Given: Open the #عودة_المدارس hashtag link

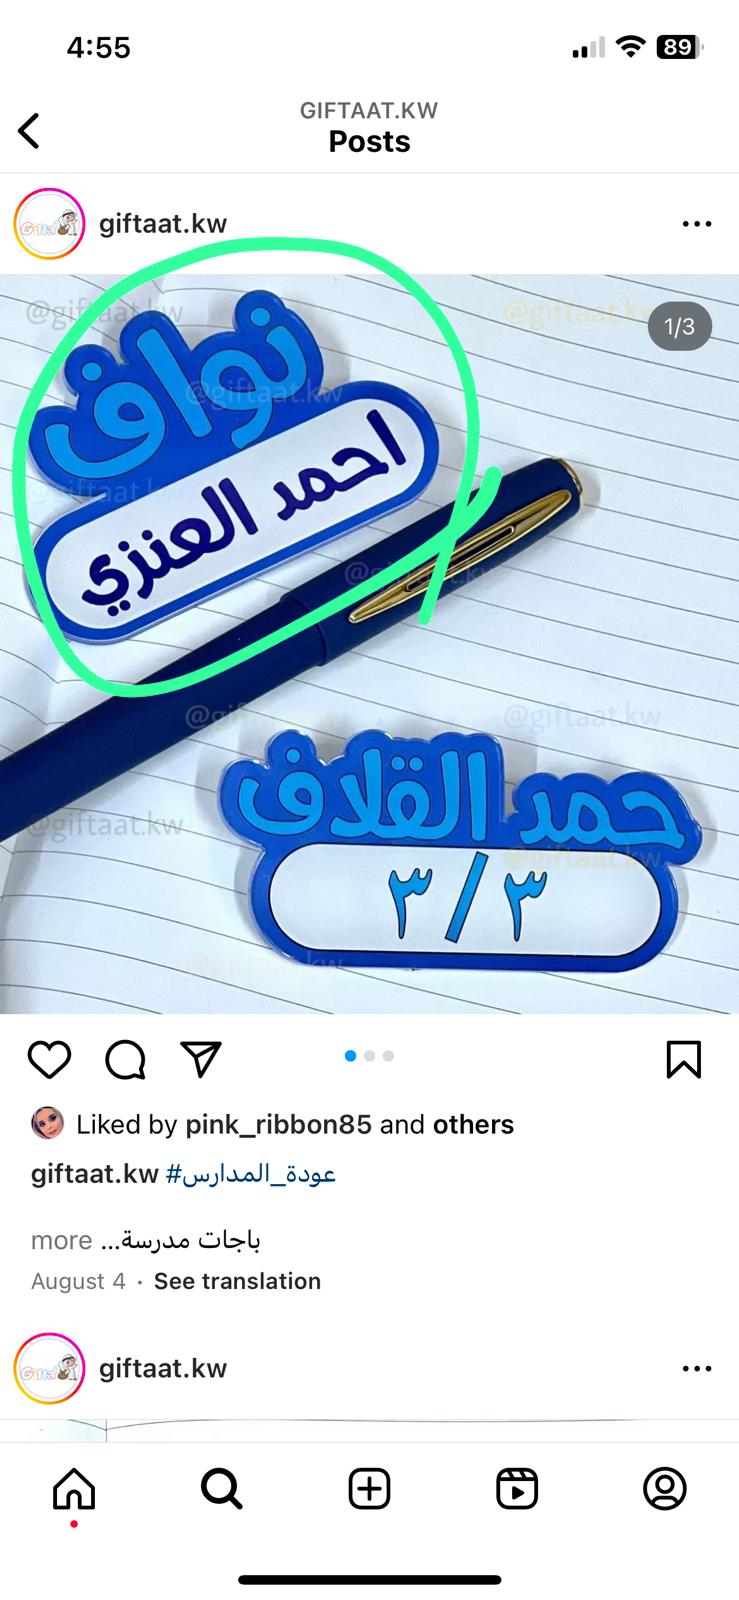Looking at the screenshot, I should click(250, 1174).
